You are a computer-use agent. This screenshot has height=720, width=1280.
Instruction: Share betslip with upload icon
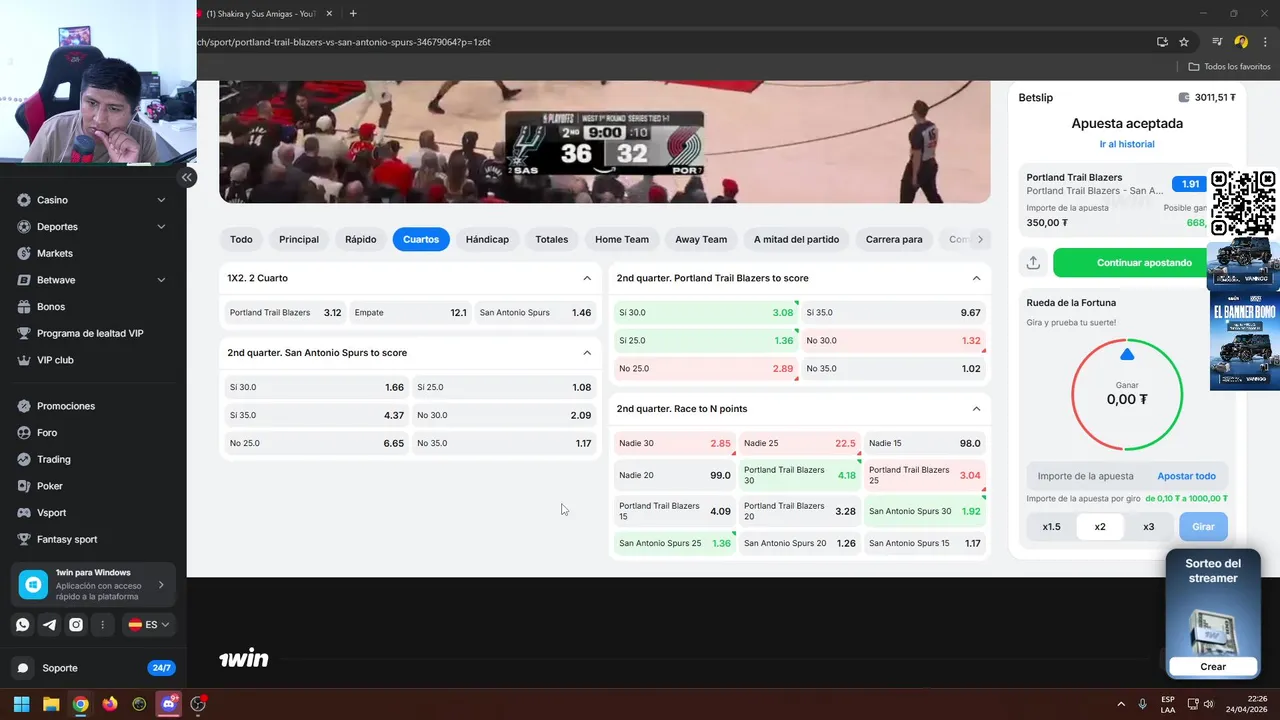tap(1033, 263)
